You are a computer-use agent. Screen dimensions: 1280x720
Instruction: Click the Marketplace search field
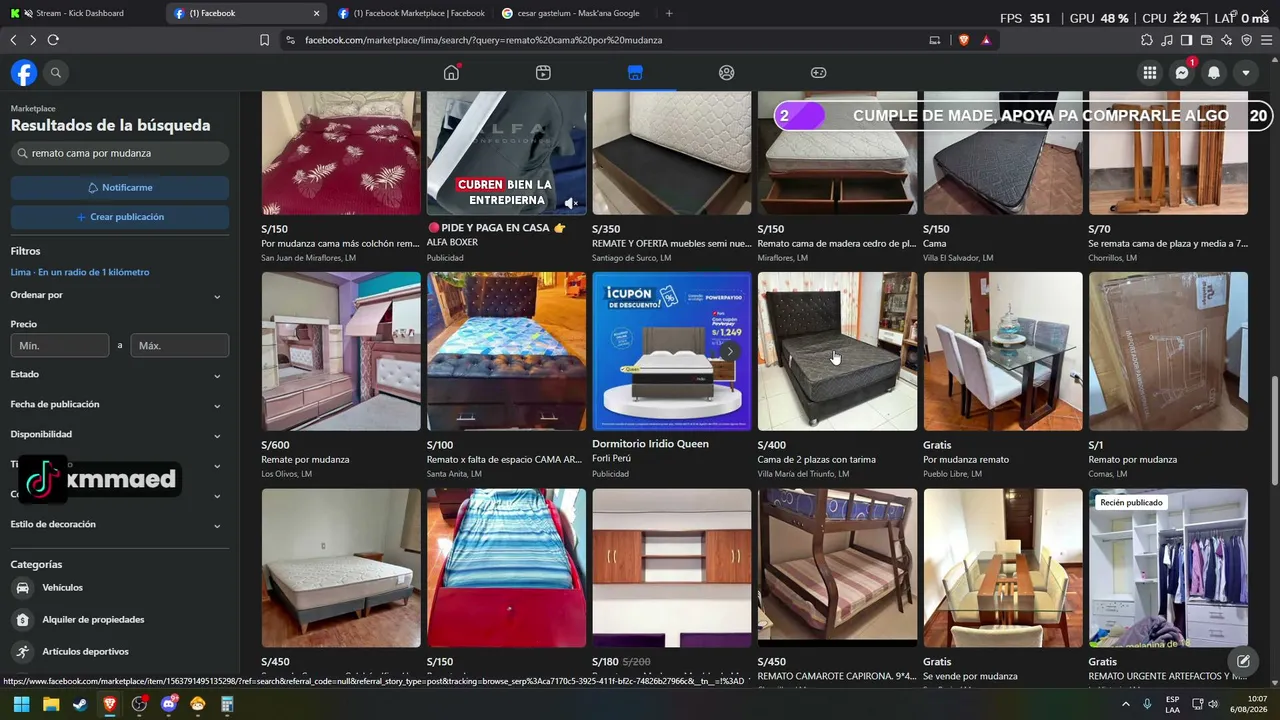[120, 154]
